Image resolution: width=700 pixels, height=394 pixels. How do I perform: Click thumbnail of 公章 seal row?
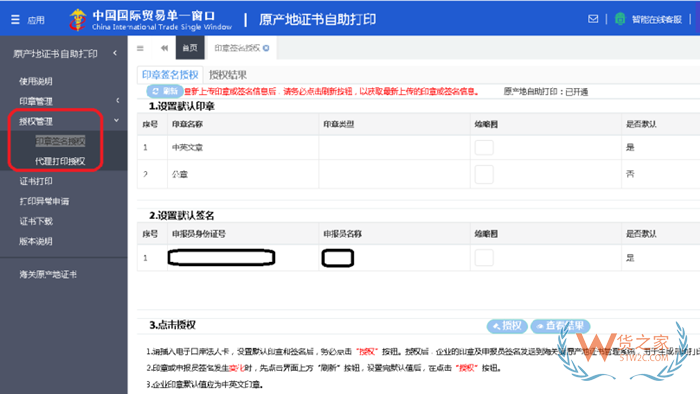pos(484,174)
